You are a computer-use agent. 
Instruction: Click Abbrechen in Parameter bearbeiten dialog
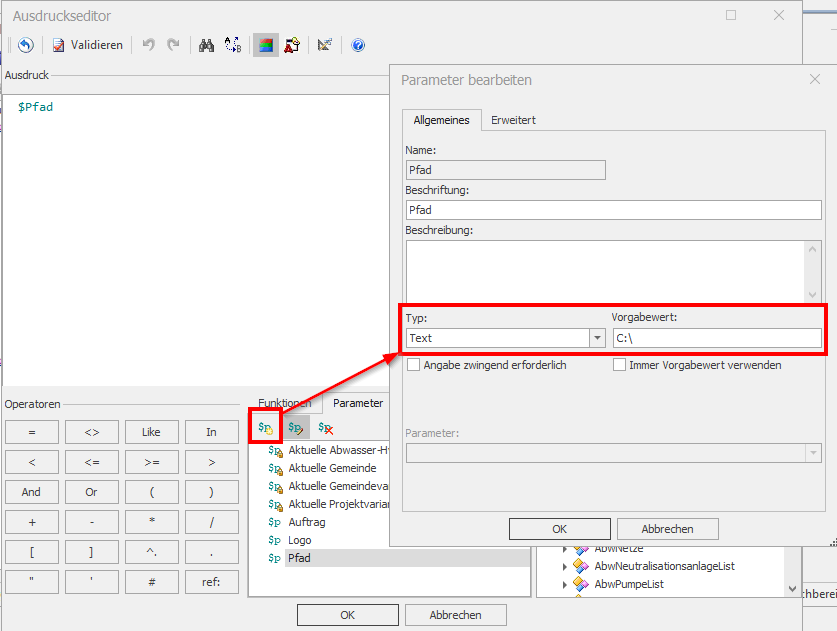click(667, 529)
